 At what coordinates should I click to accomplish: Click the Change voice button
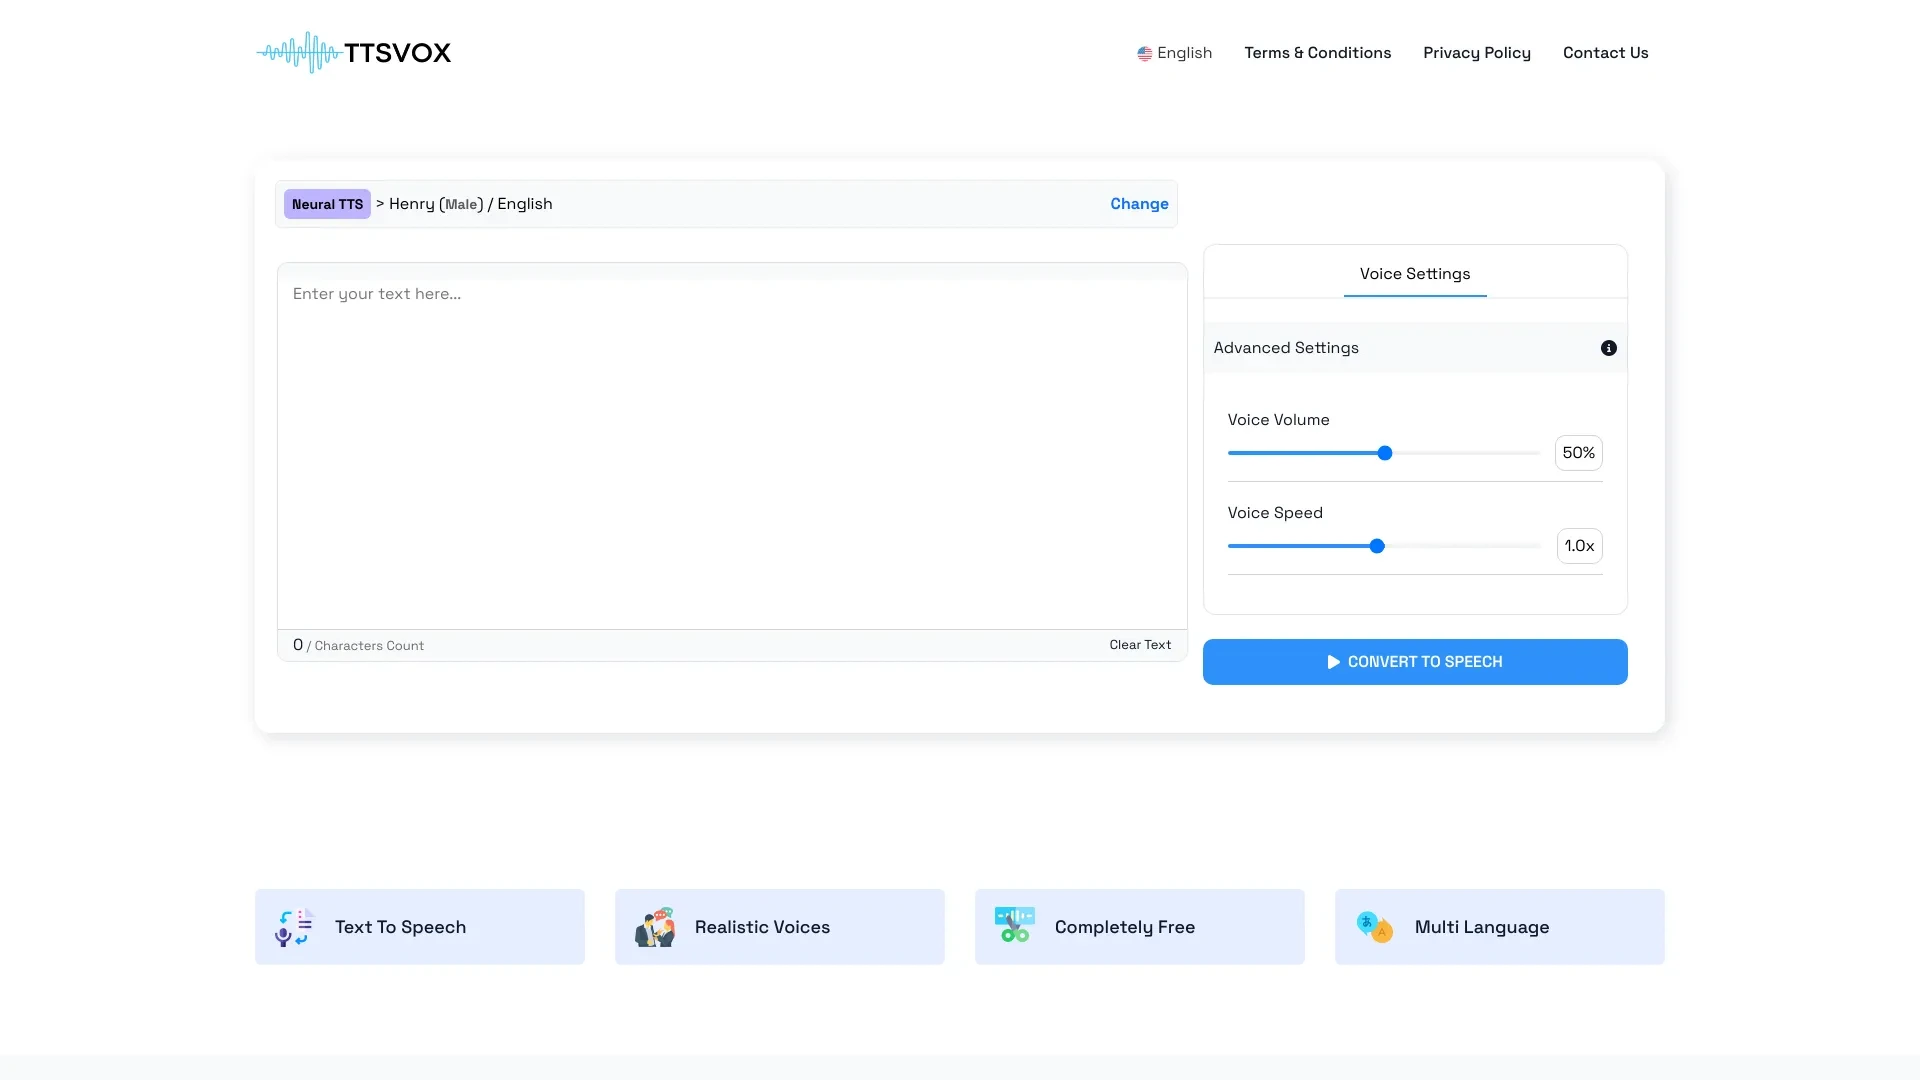(x=1139, y=203)
